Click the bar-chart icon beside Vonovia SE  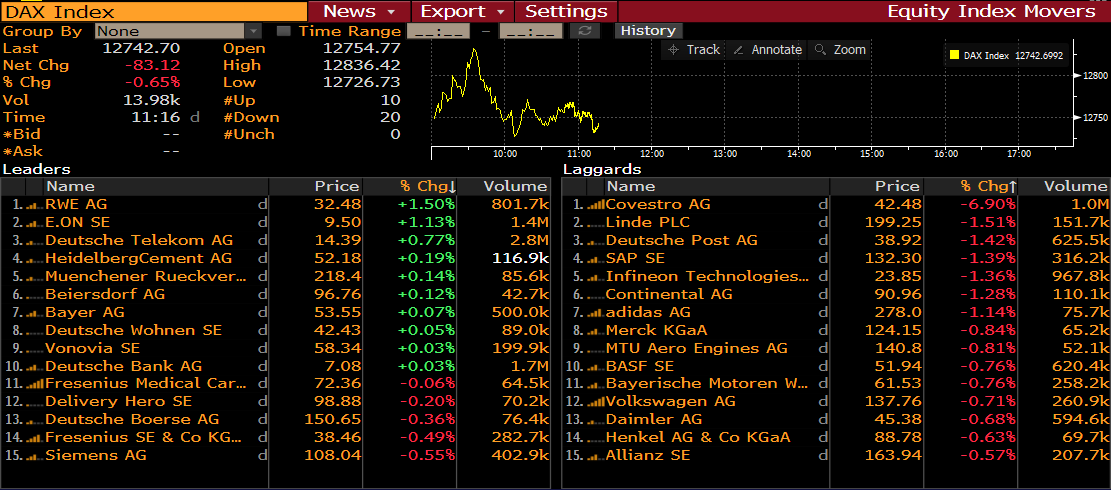point(35,348)
